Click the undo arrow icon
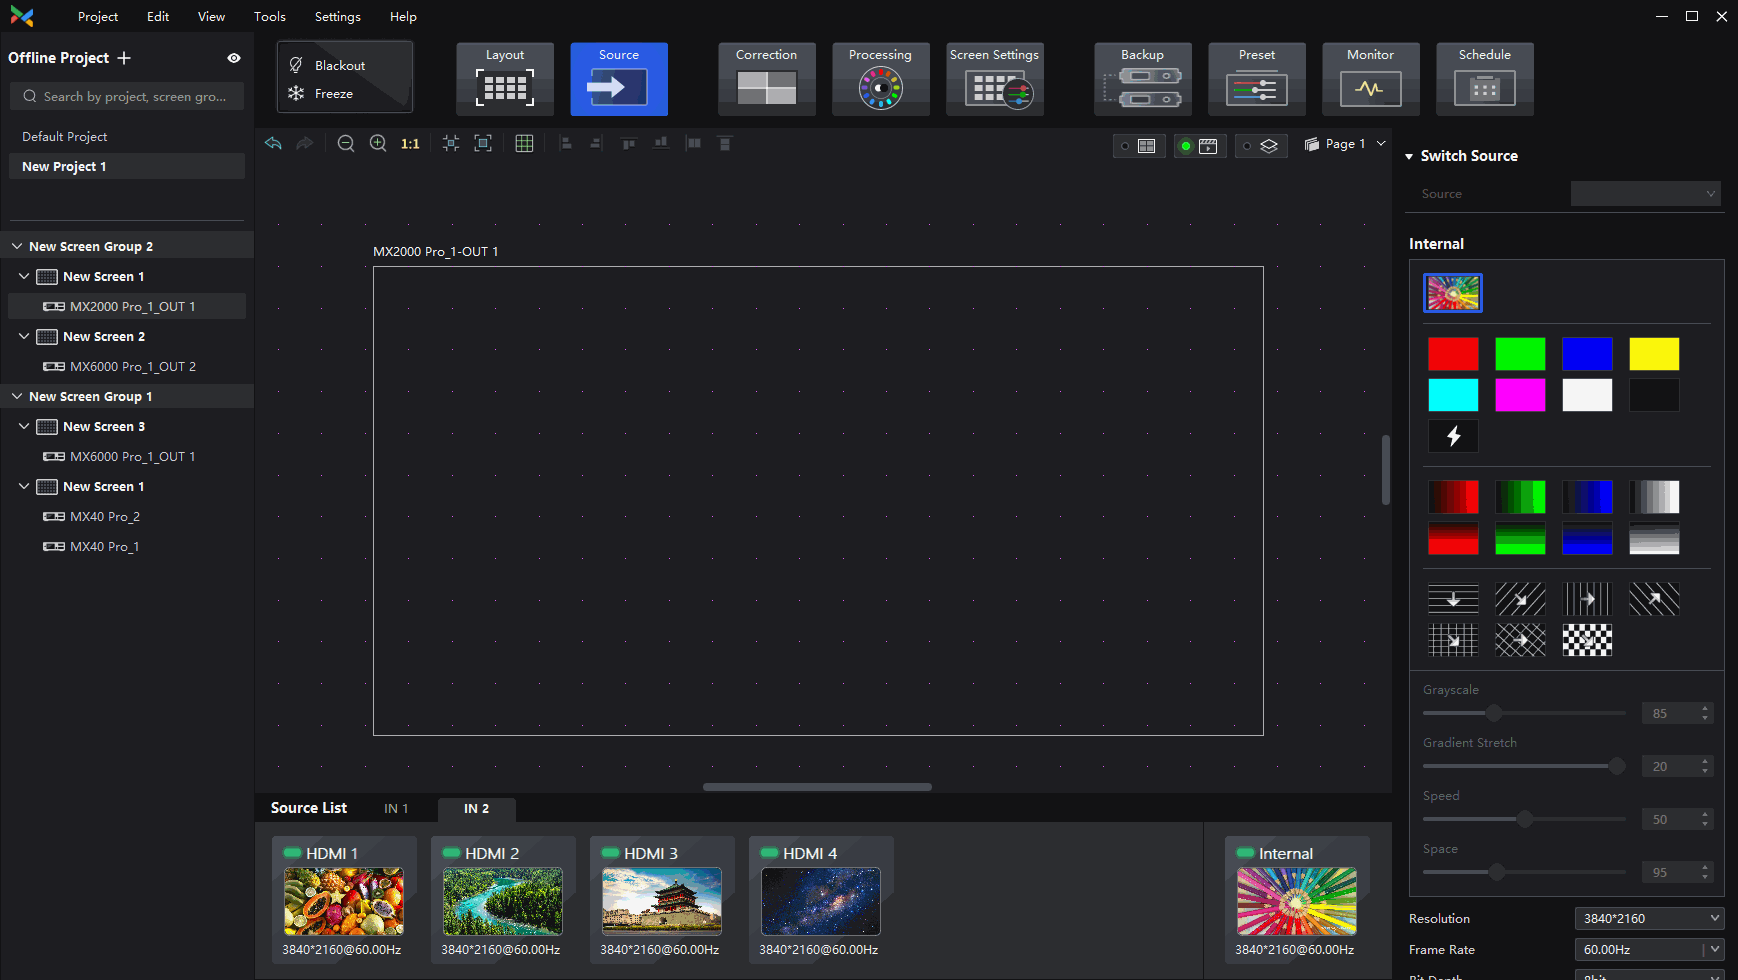This screenshot has width=1738, height=980. coord(273,144)
